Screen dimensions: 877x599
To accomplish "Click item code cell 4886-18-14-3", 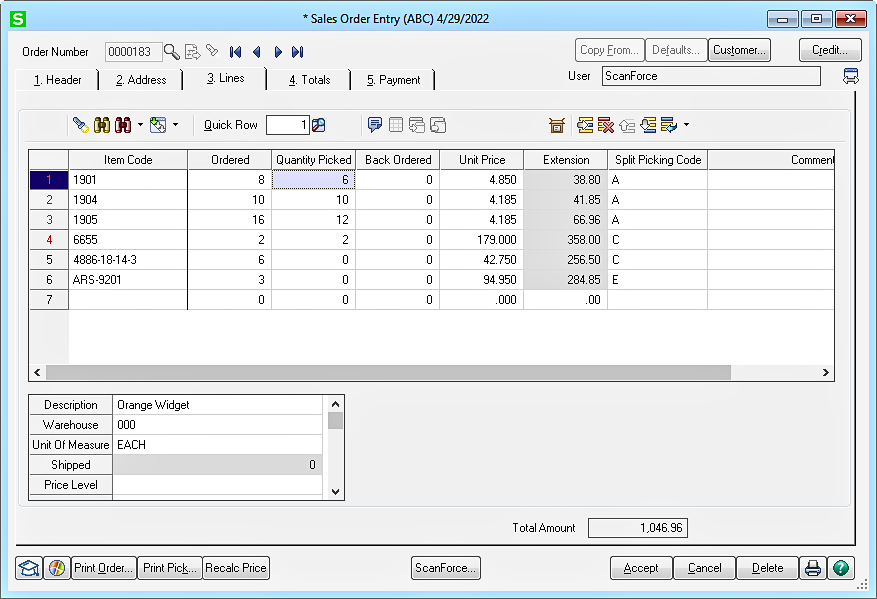I will coord(128,260).
